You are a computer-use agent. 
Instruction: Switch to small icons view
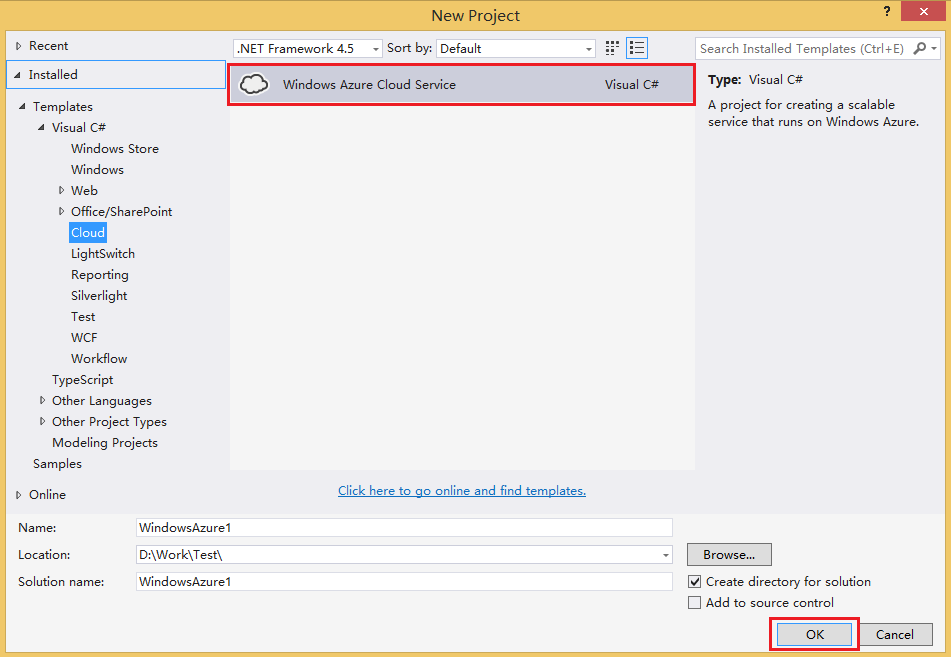pos(612,48)
